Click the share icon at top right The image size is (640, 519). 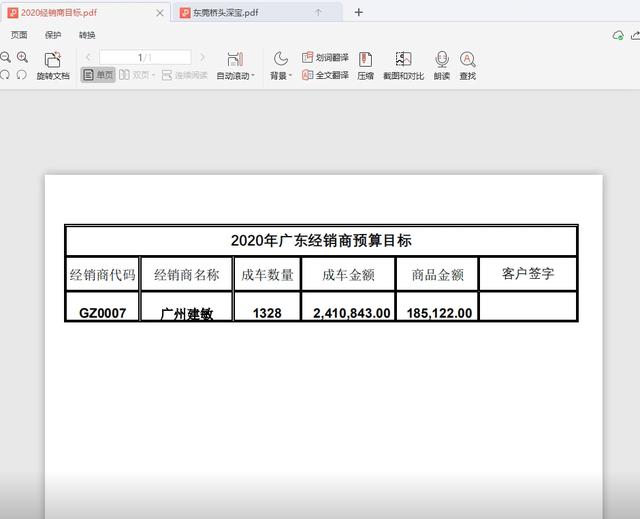(635, 35)
